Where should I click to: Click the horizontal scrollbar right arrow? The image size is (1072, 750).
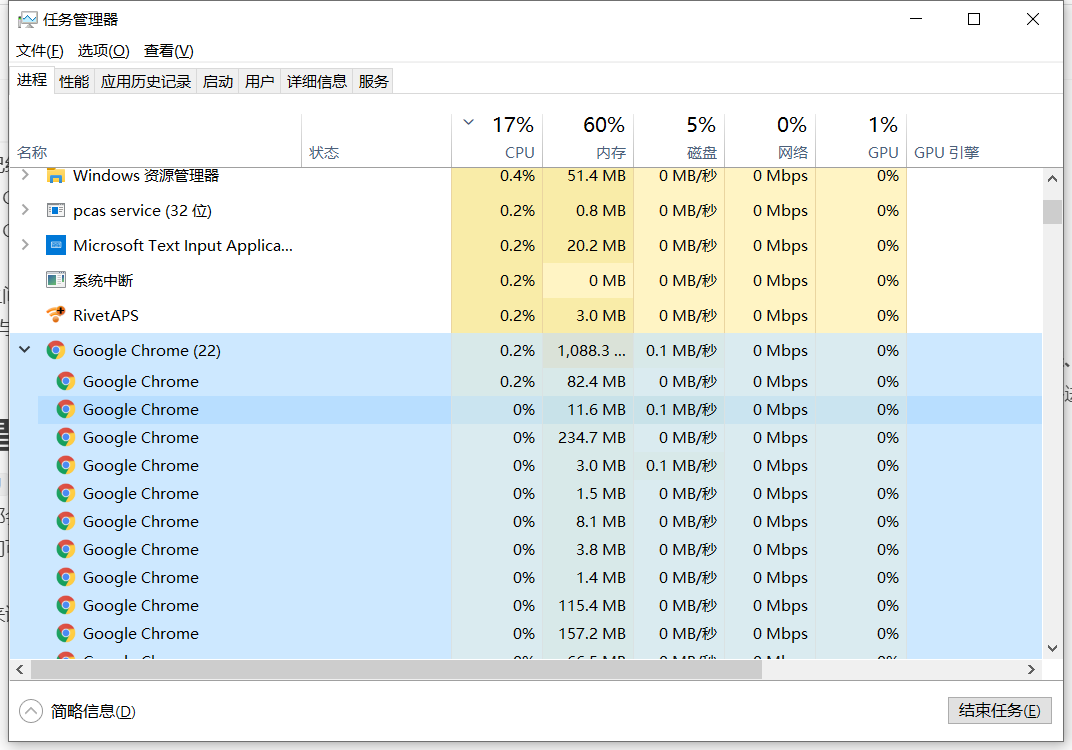[x=1031, y=669]
